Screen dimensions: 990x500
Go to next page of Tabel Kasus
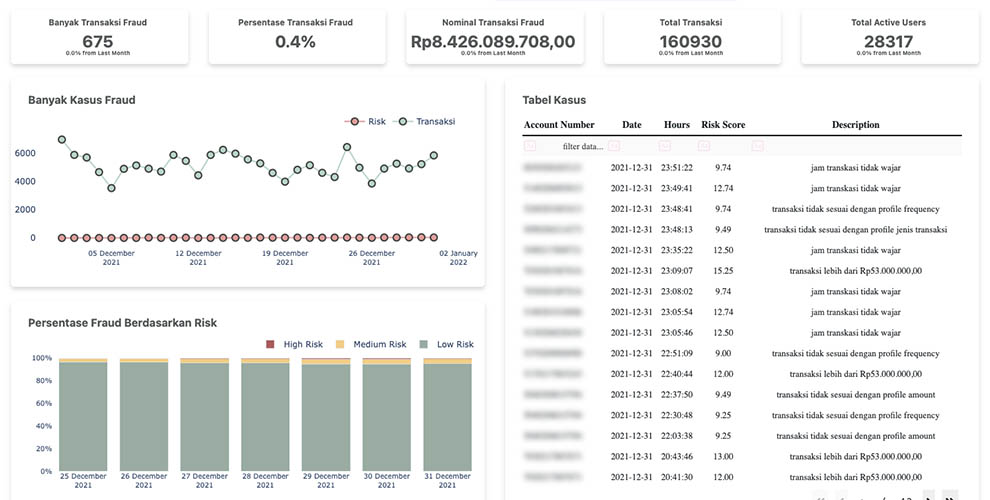click(x=930, y=497)
